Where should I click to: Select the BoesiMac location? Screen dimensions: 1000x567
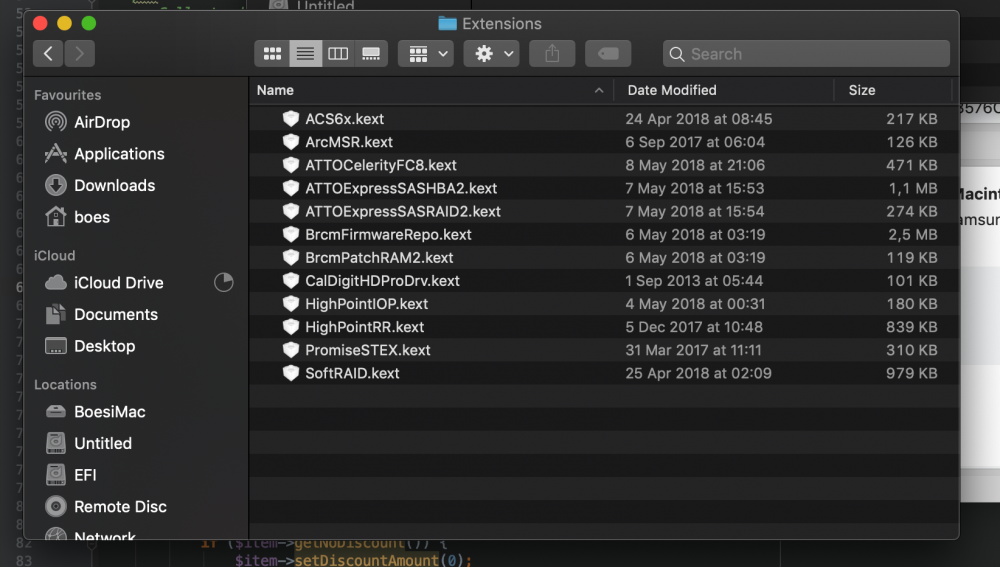(x=110, y=412)
